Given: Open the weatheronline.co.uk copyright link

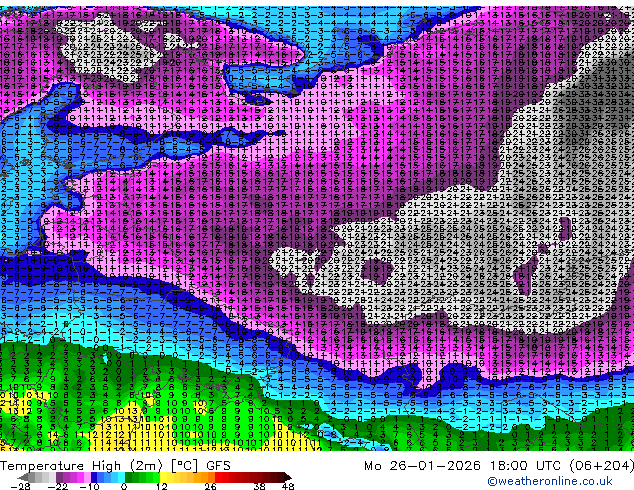Looking at the screenshot, I should click(x=550, y=481).
